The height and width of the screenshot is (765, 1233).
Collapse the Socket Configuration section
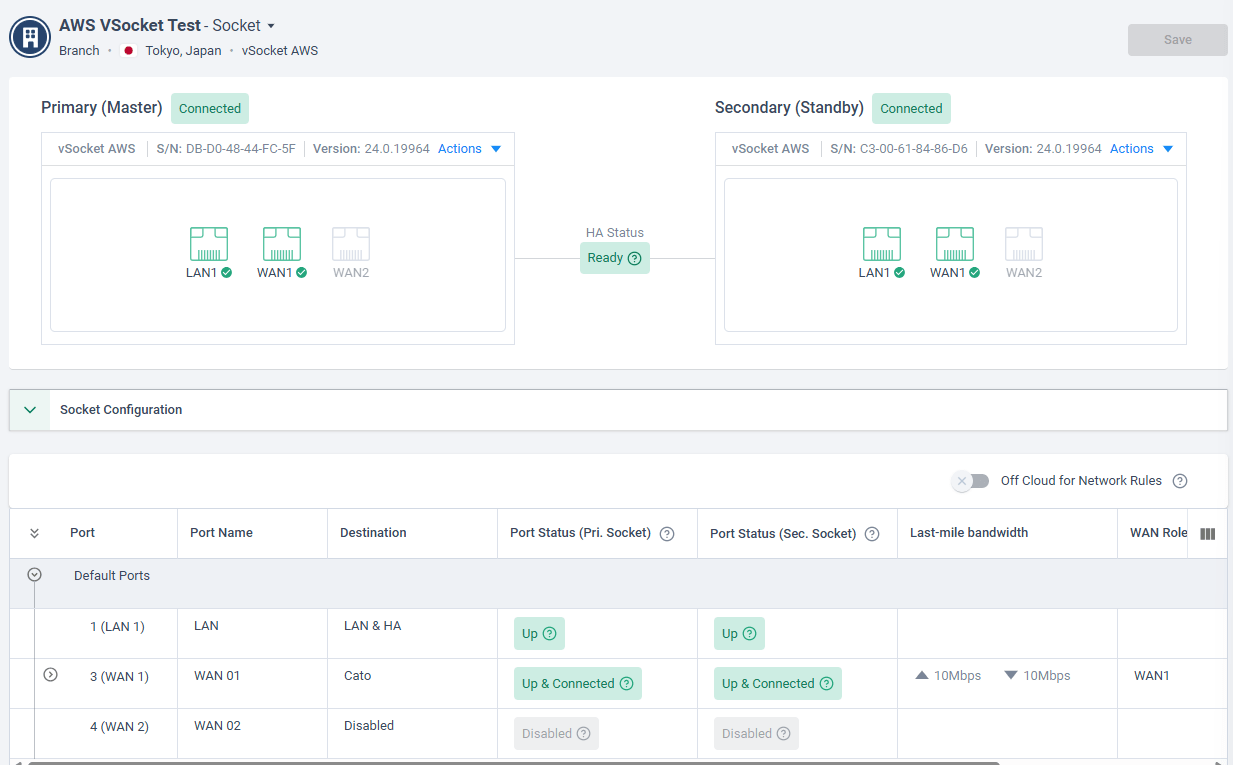click(30, 410)
